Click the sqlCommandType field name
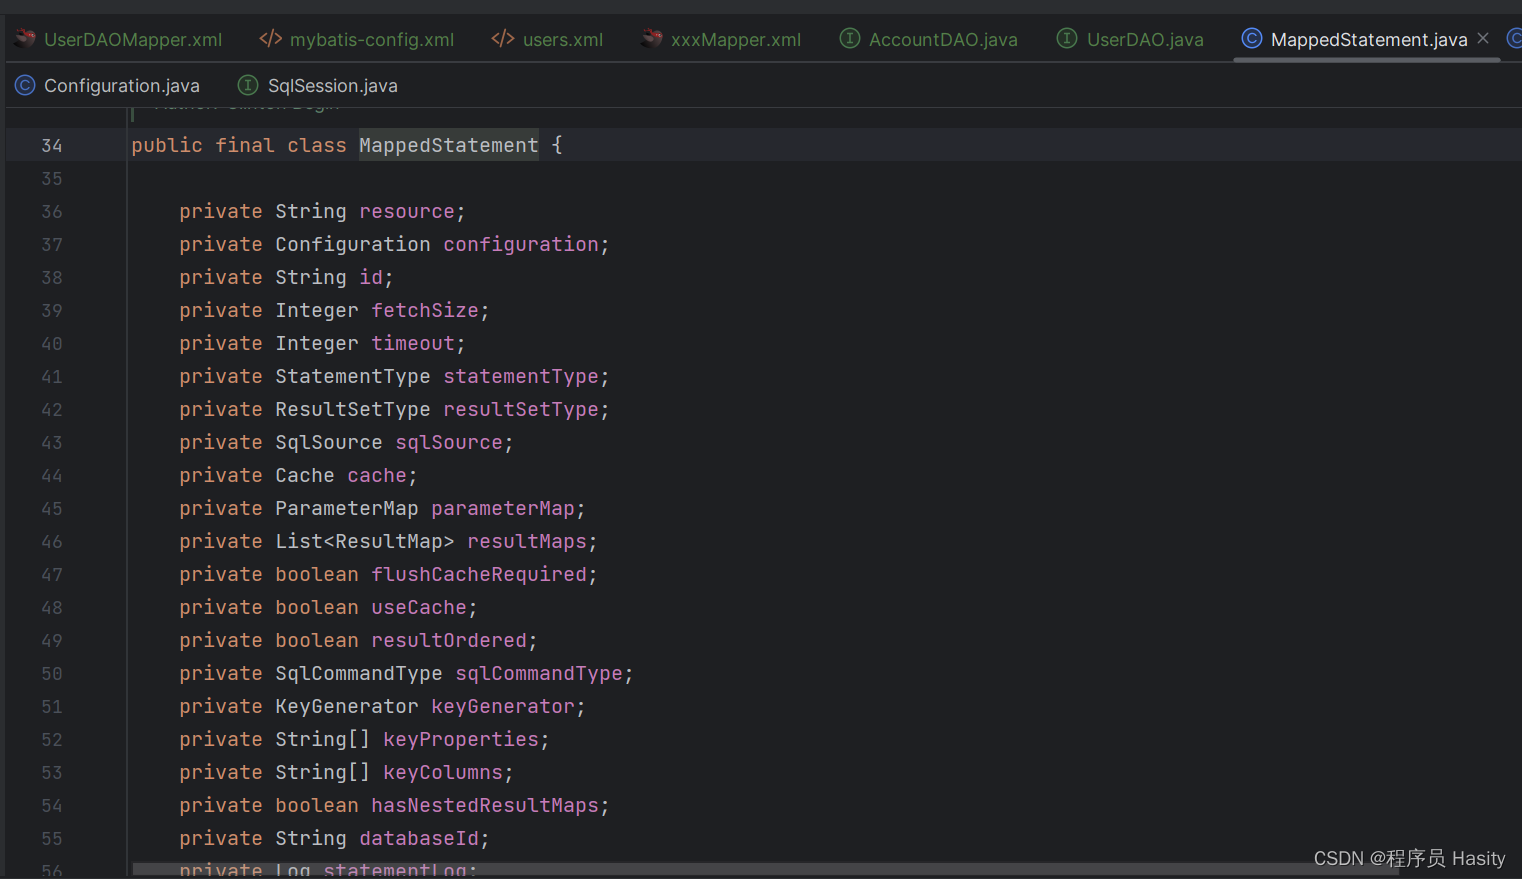The image size is (1522, 879). point(539,673)
